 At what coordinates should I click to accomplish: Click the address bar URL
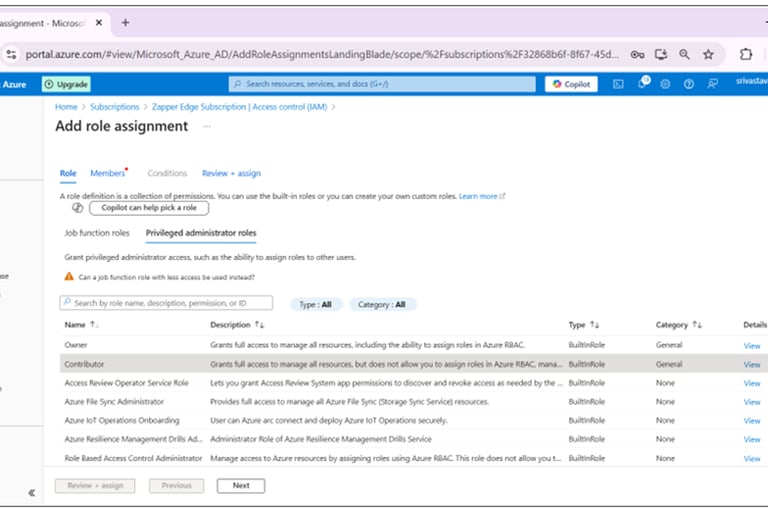click(322, 54)
